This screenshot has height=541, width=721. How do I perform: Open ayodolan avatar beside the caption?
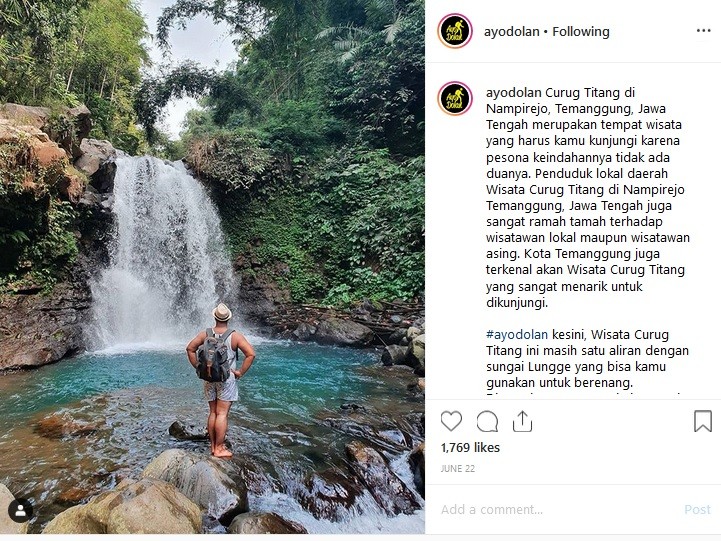coord(455,98)
